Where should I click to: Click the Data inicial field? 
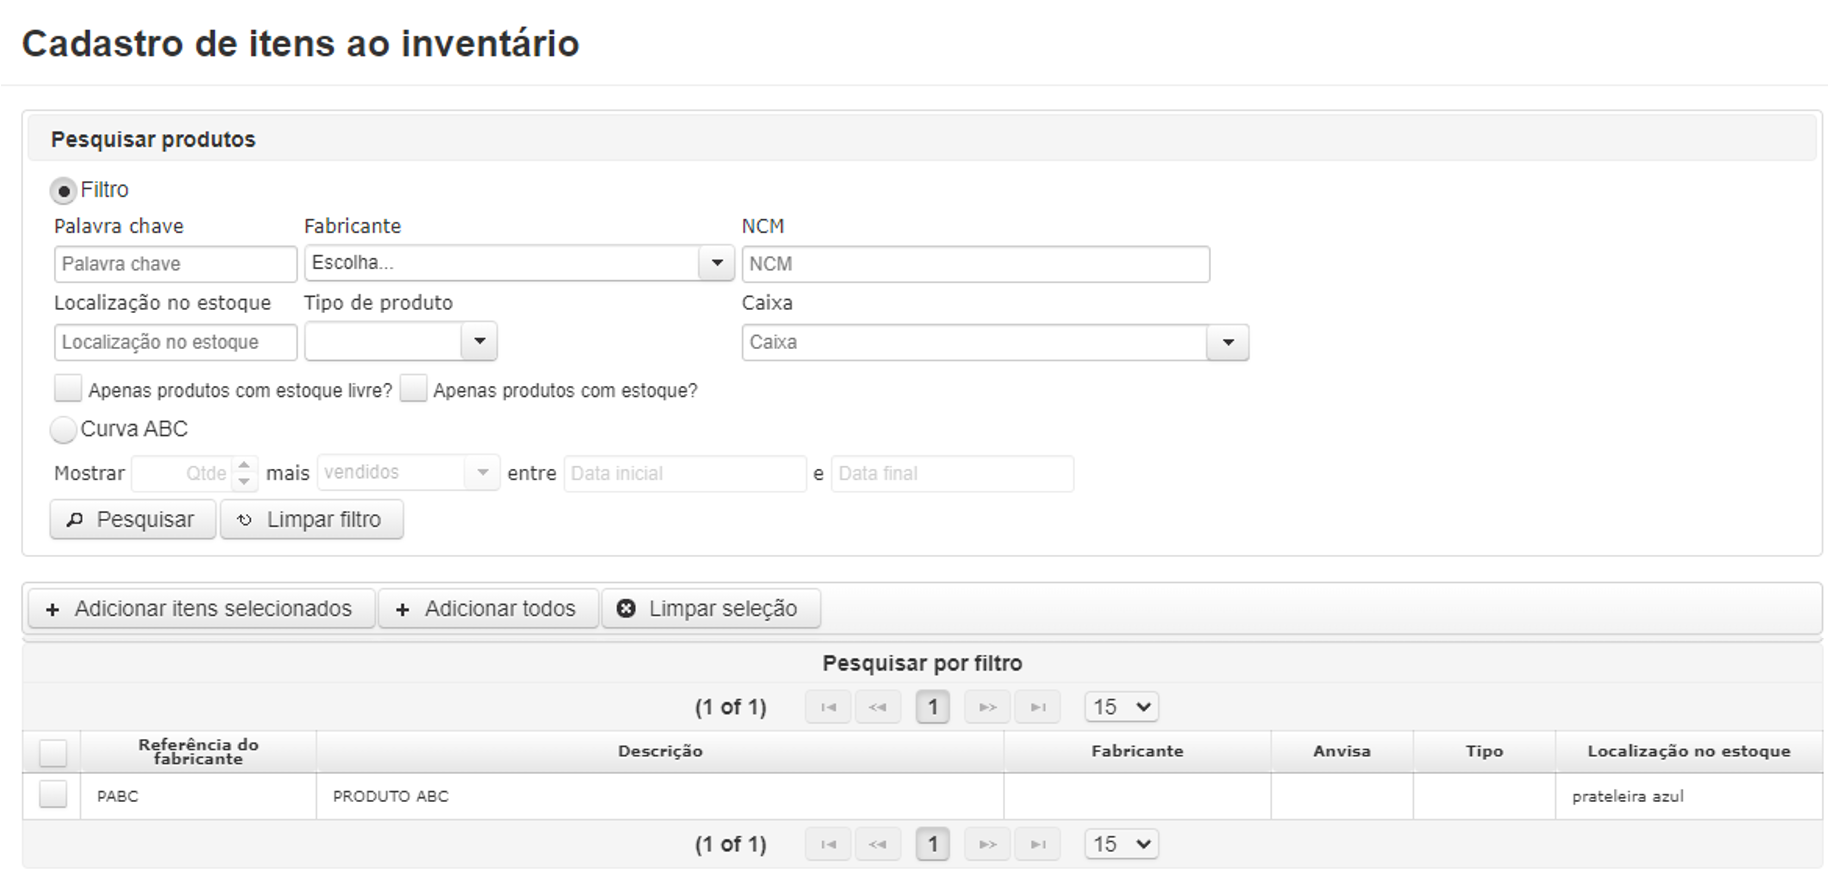click(685, 474)
